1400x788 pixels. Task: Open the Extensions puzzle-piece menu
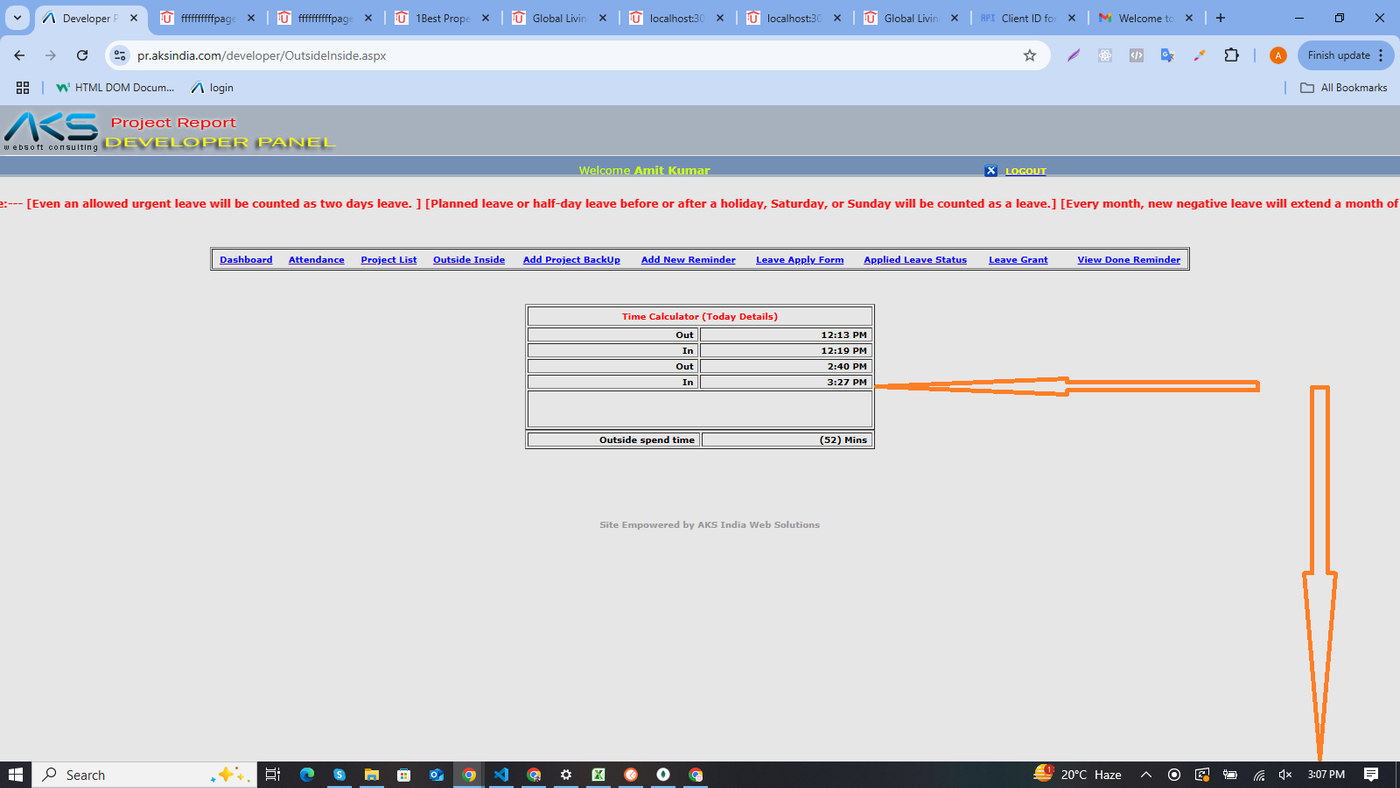coord(1231,56)
